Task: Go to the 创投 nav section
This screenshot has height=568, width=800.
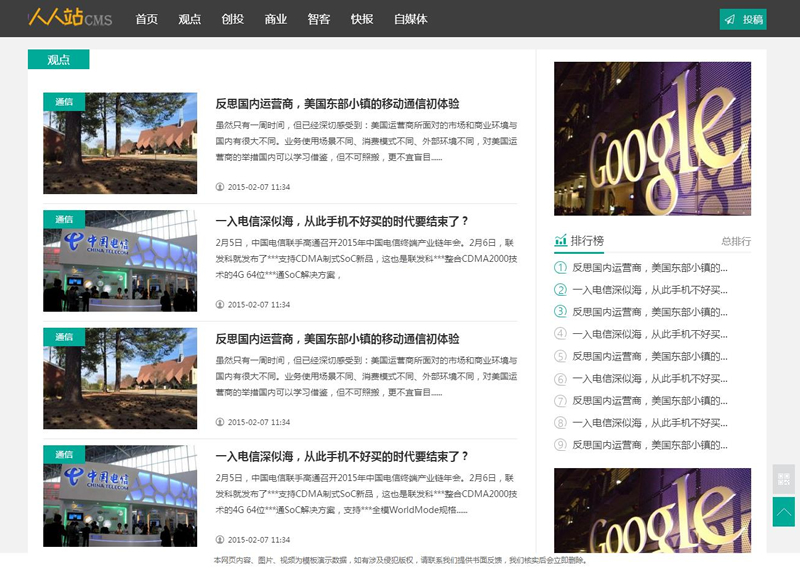Action: [232, 19]
